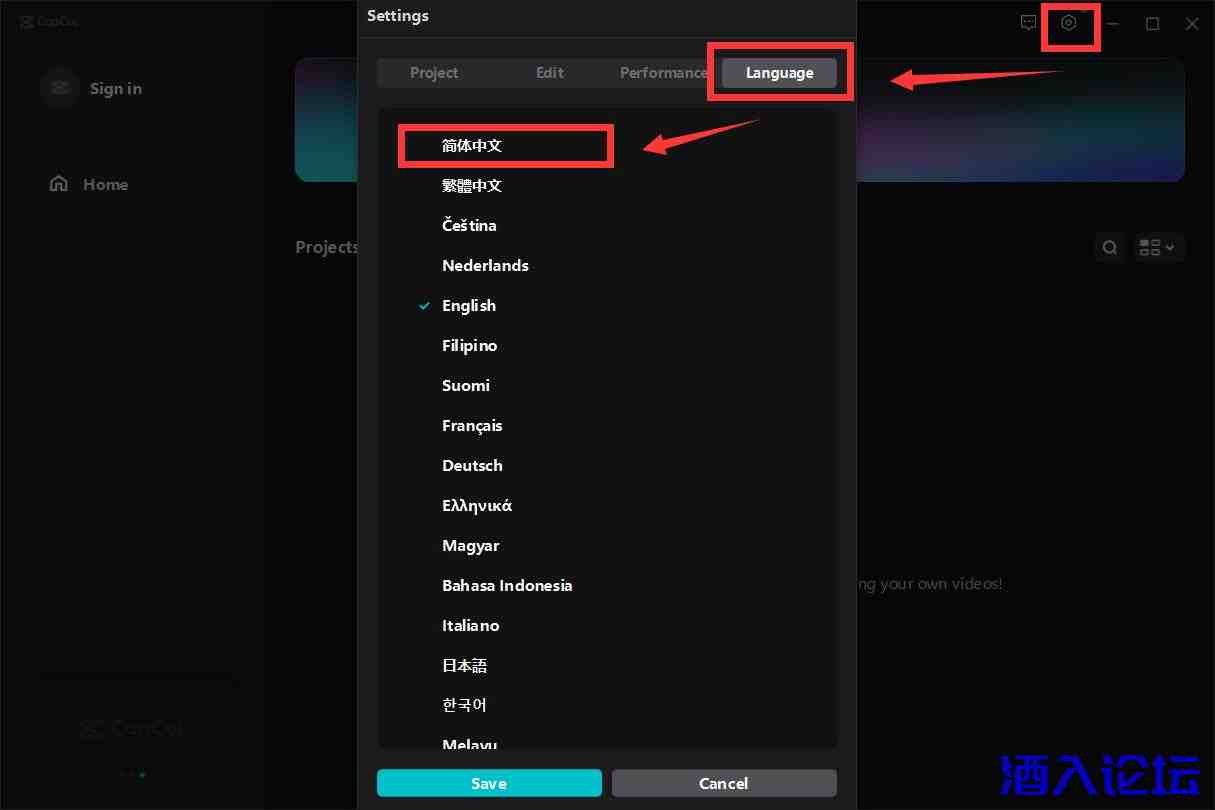The height and width of the screenshot is (810, 1215).
Task: Click the Home icon in sidebar
Action: (x=59, y=184)
